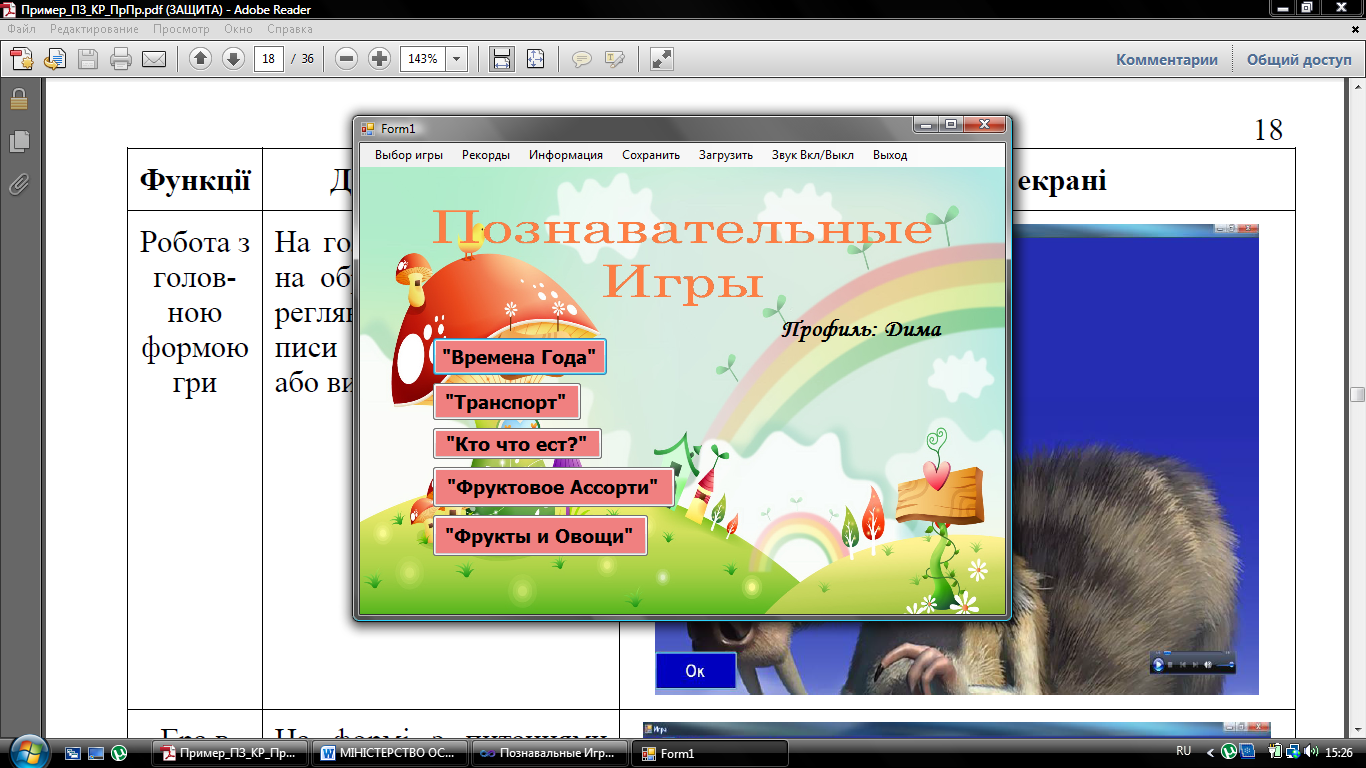Click the Профиль: Дима label
Screen dimensions: 1366x768
861,329
